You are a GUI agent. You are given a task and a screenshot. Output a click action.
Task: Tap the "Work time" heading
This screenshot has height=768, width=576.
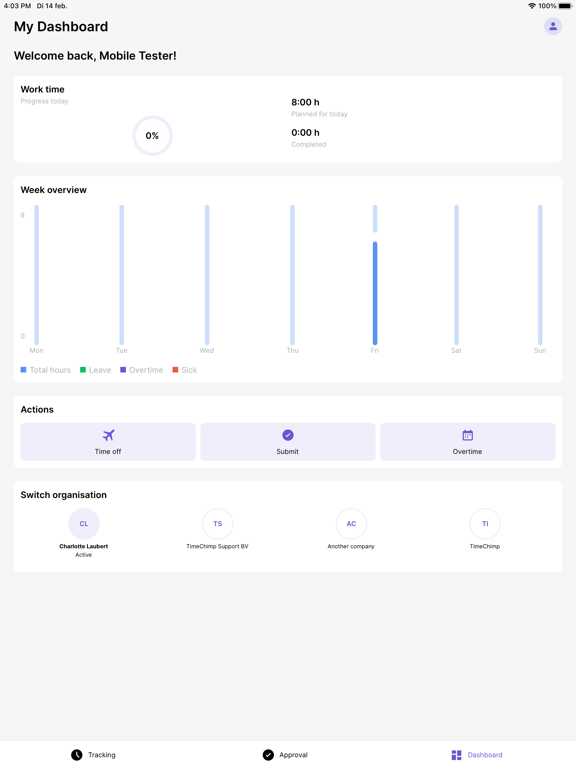tap(43, 89)
